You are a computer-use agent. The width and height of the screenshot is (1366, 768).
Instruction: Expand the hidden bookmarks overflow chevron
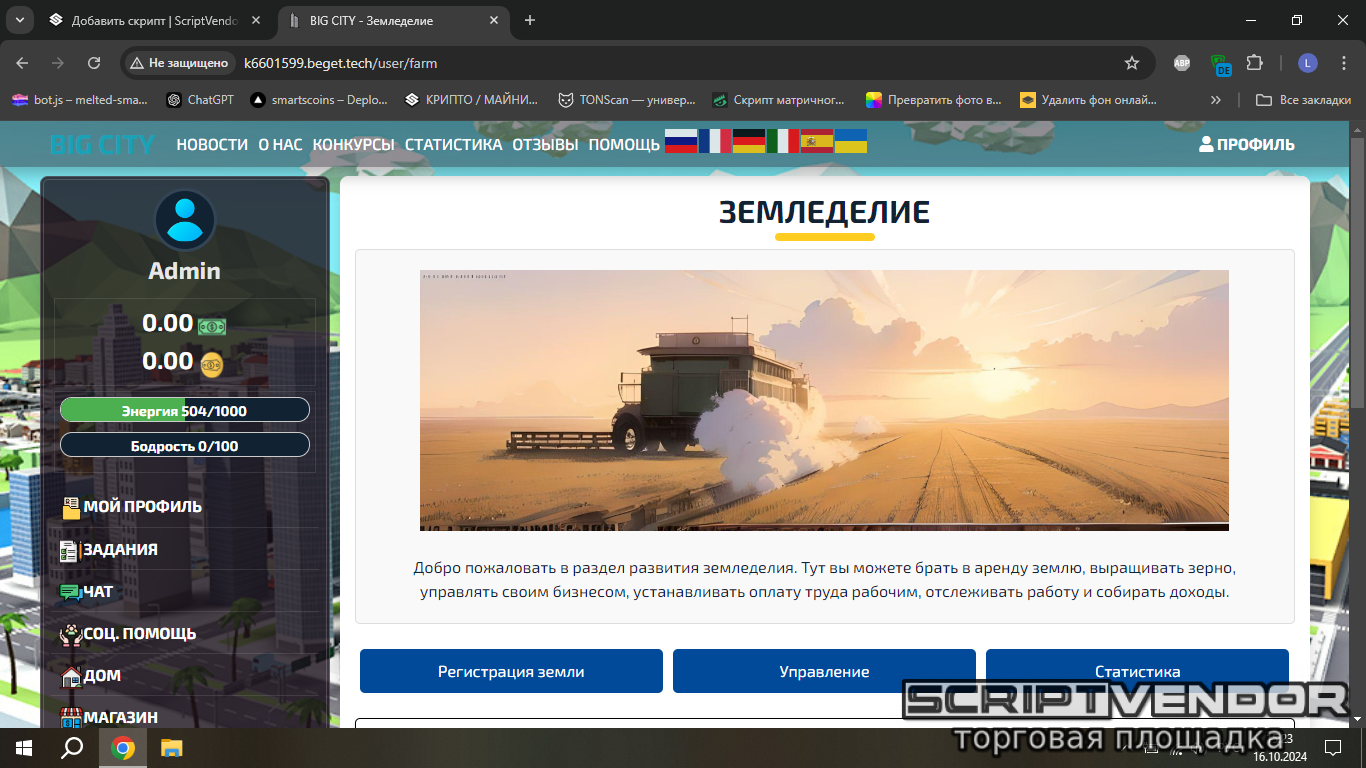[x=1216, y=100]
